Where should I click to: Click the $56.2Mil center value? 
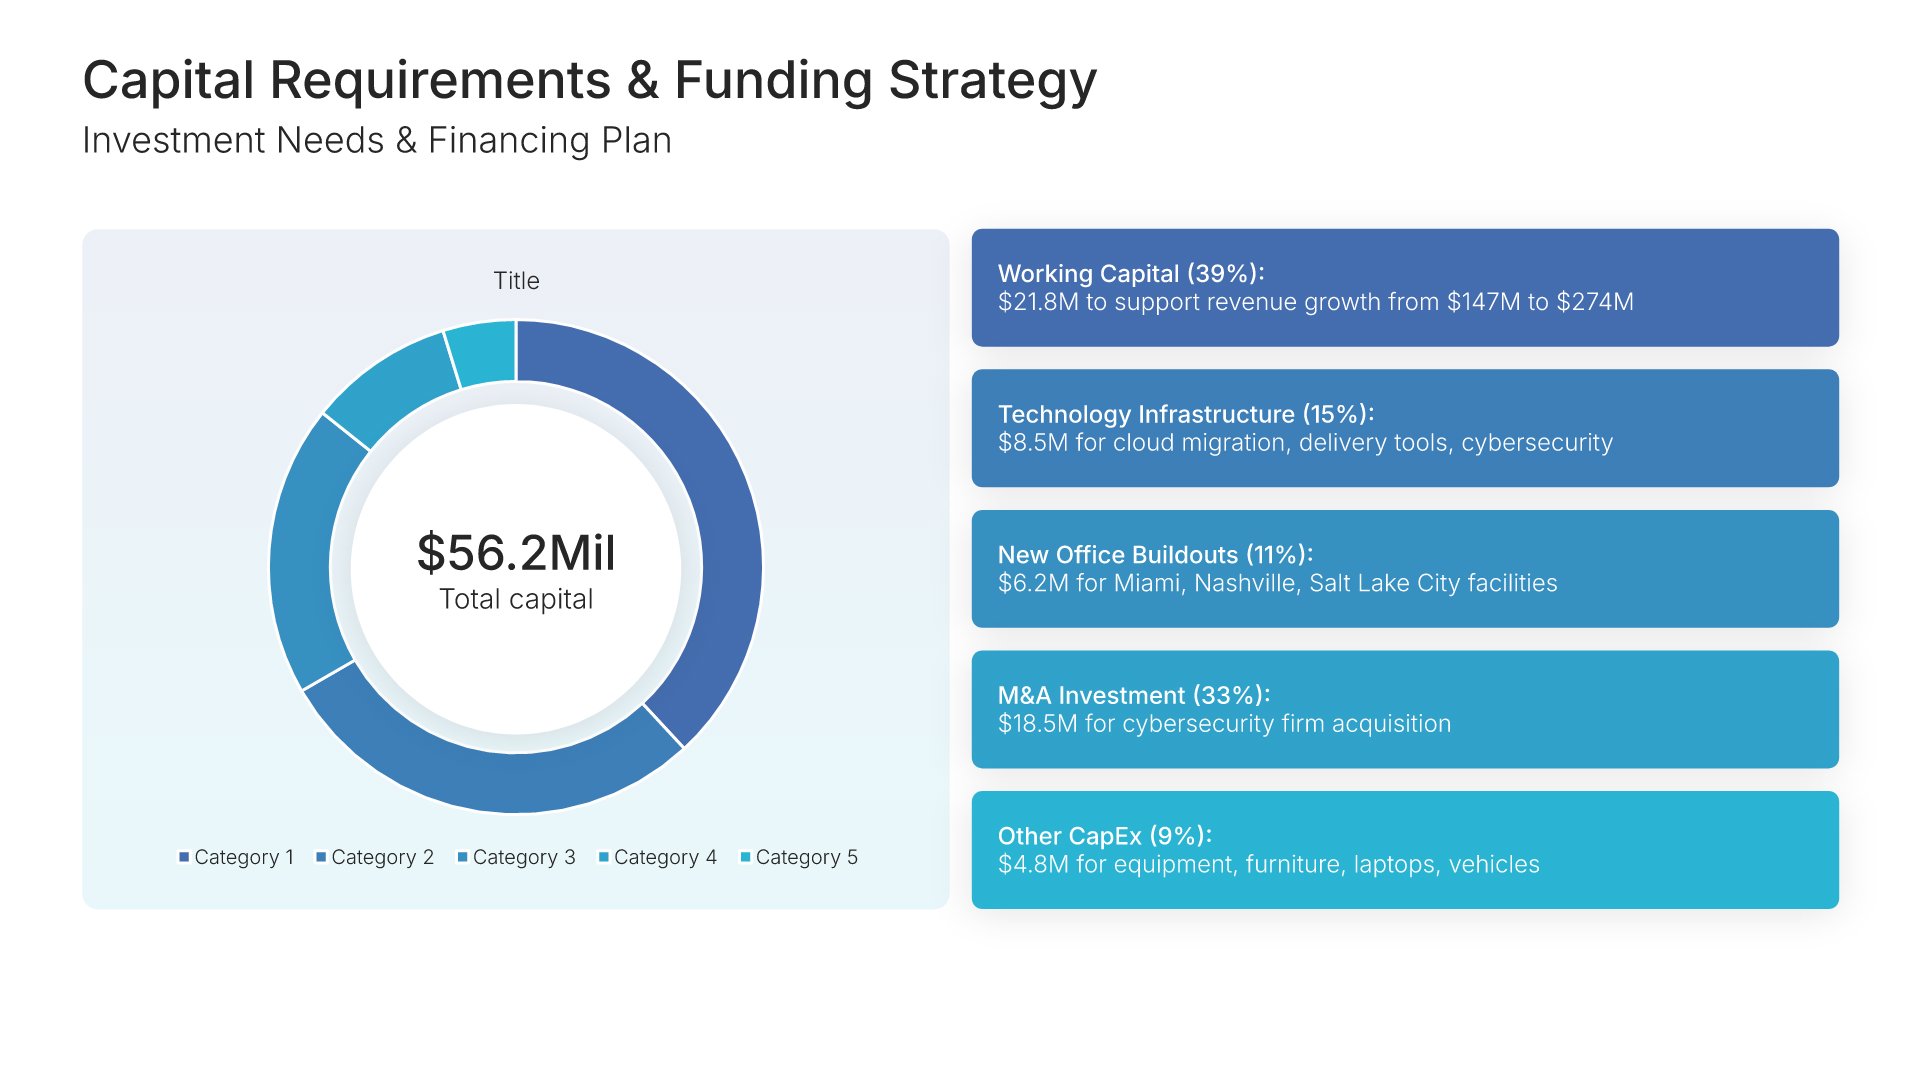pyautogui.click(x=516, y=552)
